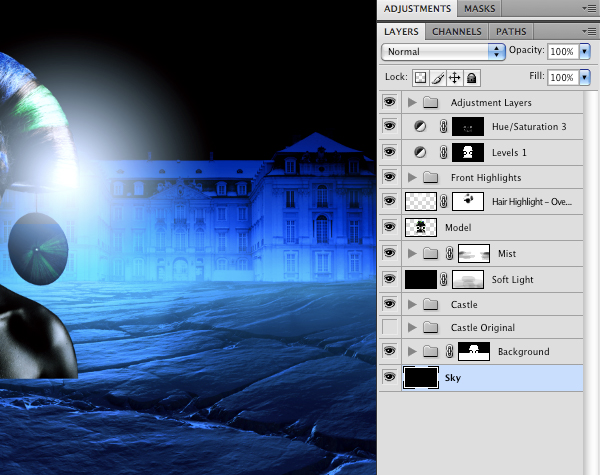600x475 pixels.
Task: Expand the Background group
Action: pyautogui.click(x=412, y=351)
